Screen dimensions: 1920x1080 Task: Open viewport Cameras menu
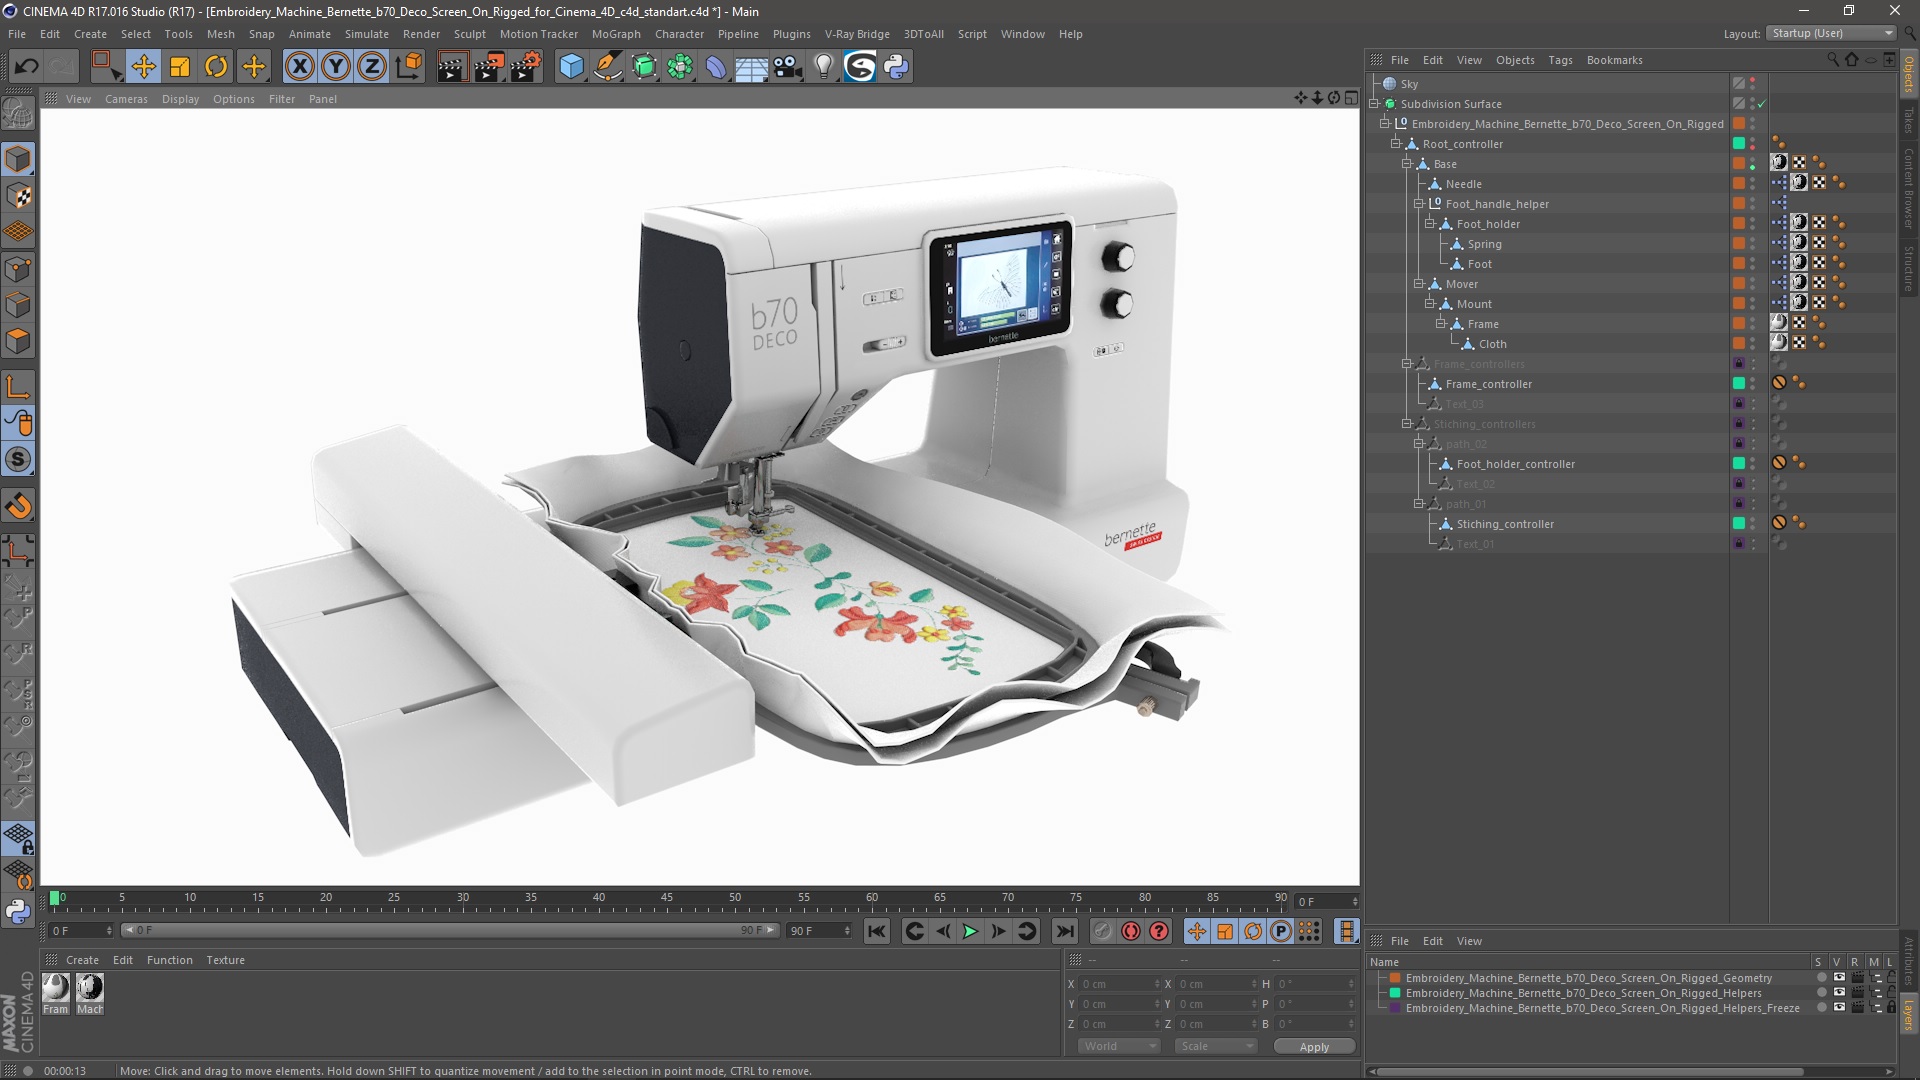[126, 99]
